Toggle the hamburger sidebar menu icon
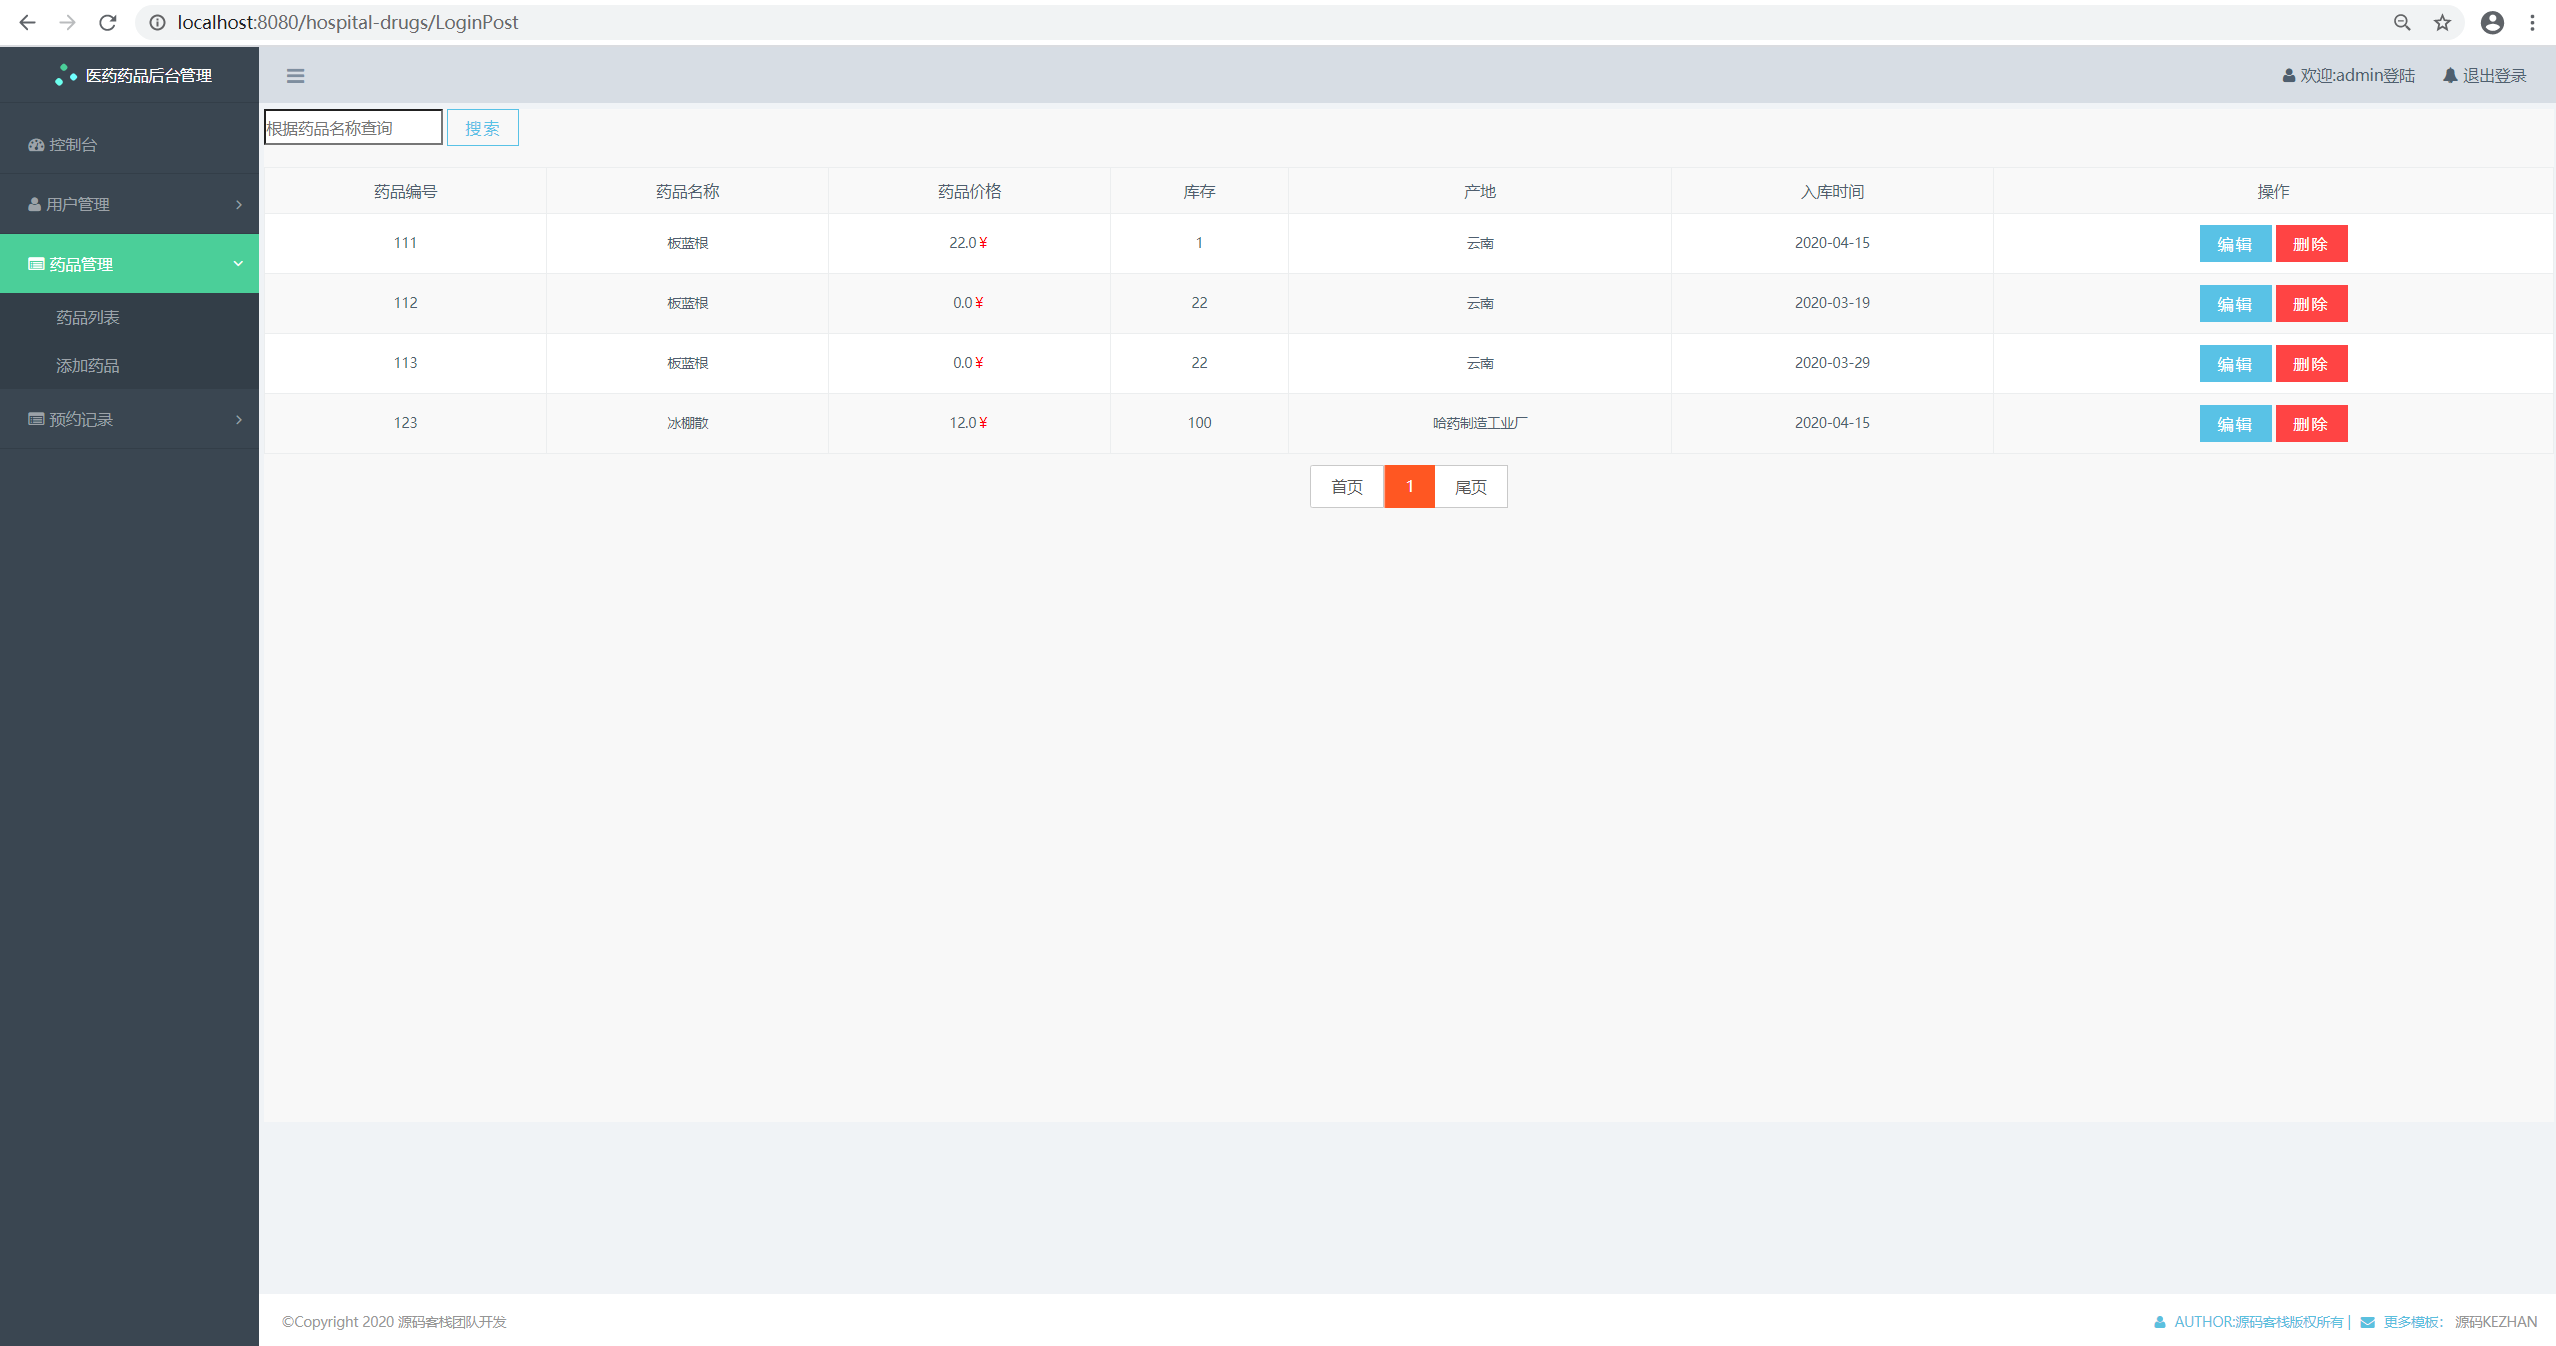The height and width of the screenshot is (1346, 2556). [295, 76]
